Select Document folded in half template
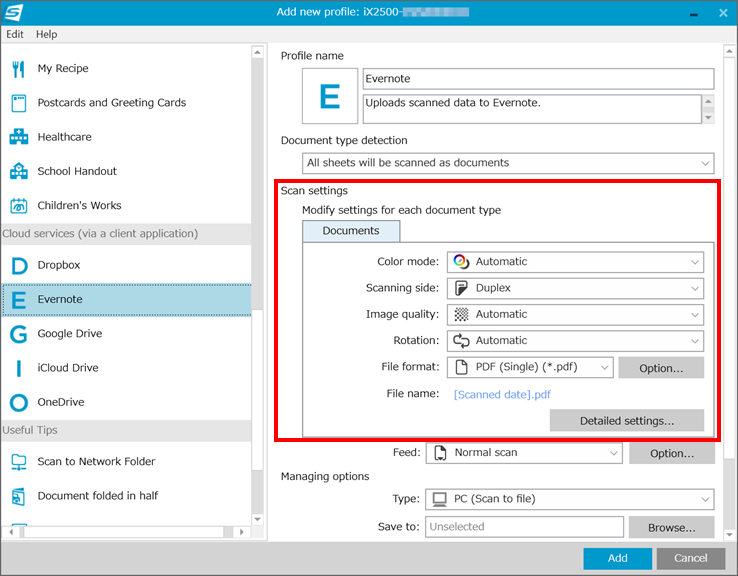 [x=126, y=496]
